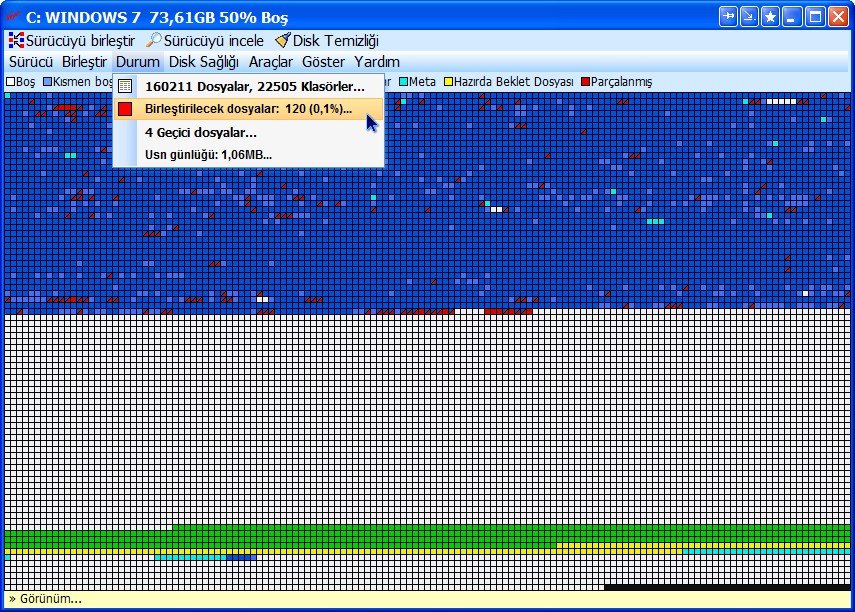Viewport: 855px width, 612px height.
Task: Open the Sürücü menu
Action: coord(31,62)
